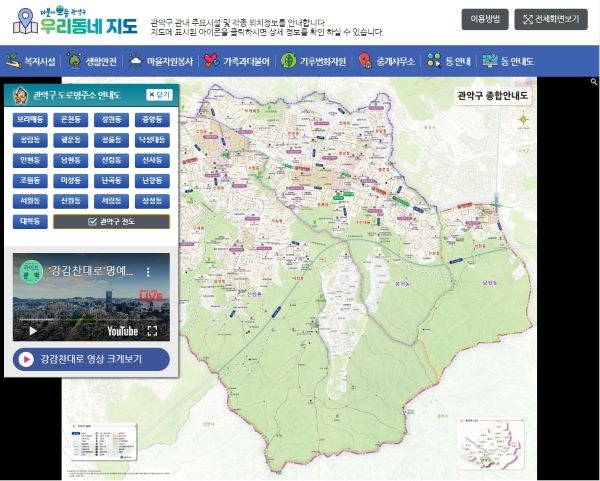Screen dimensions: 600x481
Task: Toggle the 관악구 전도 checkbox
Action: pos(92,222)
